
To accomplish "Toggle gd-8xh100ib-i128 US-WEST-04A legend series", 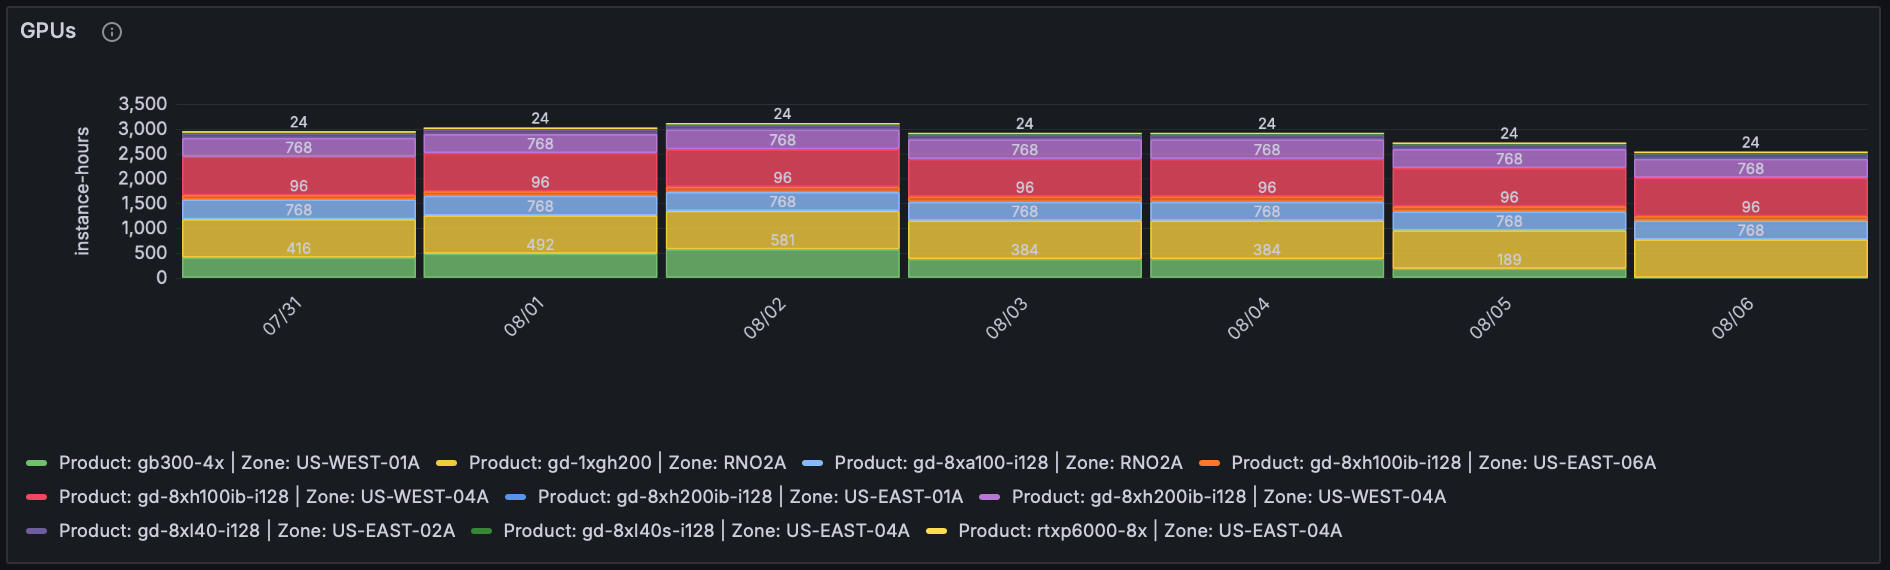I will 273,497.
